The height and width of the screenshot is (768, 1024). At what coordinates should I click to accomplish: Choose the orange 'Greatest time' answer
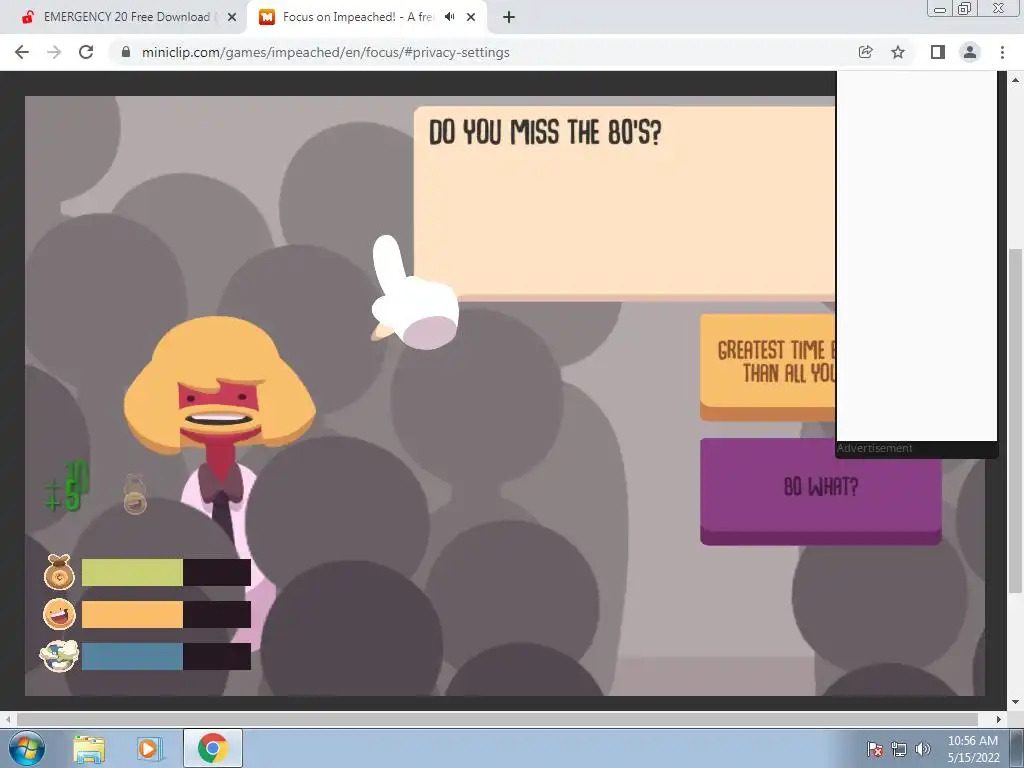[x=768, y=367]
